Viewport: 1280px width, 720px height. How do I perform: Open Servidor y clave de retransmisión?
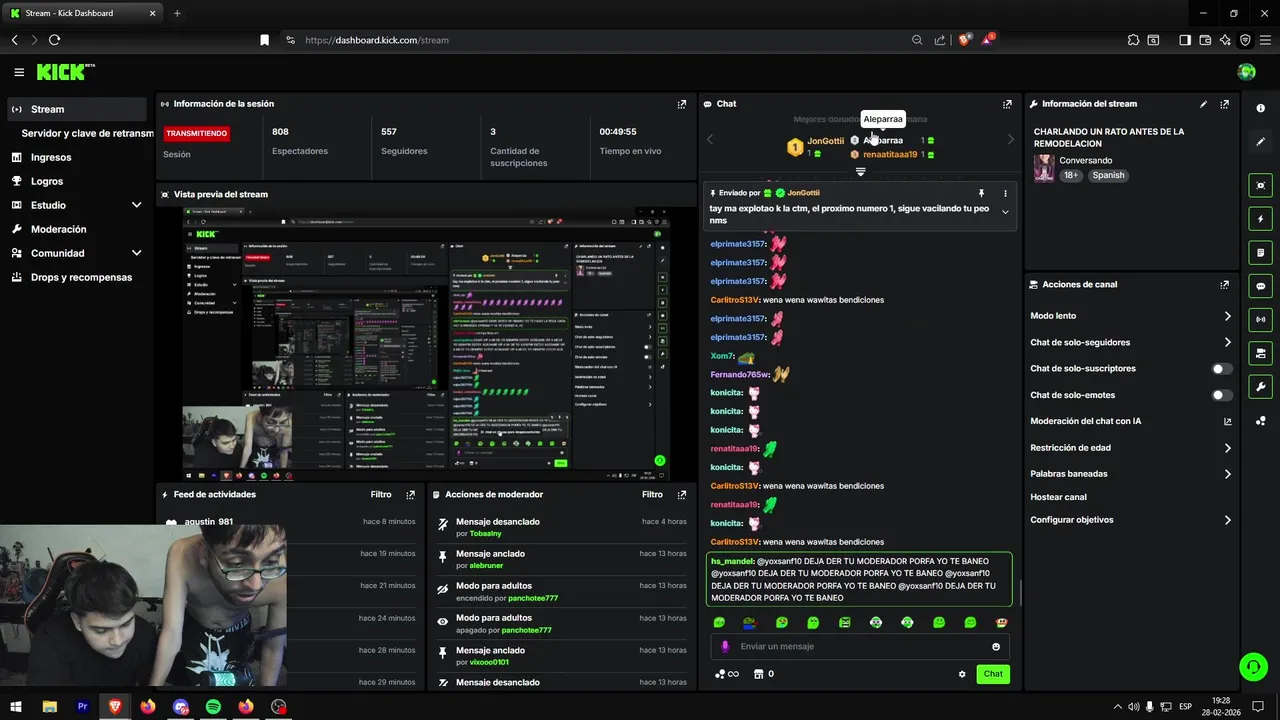click(87, 133)
